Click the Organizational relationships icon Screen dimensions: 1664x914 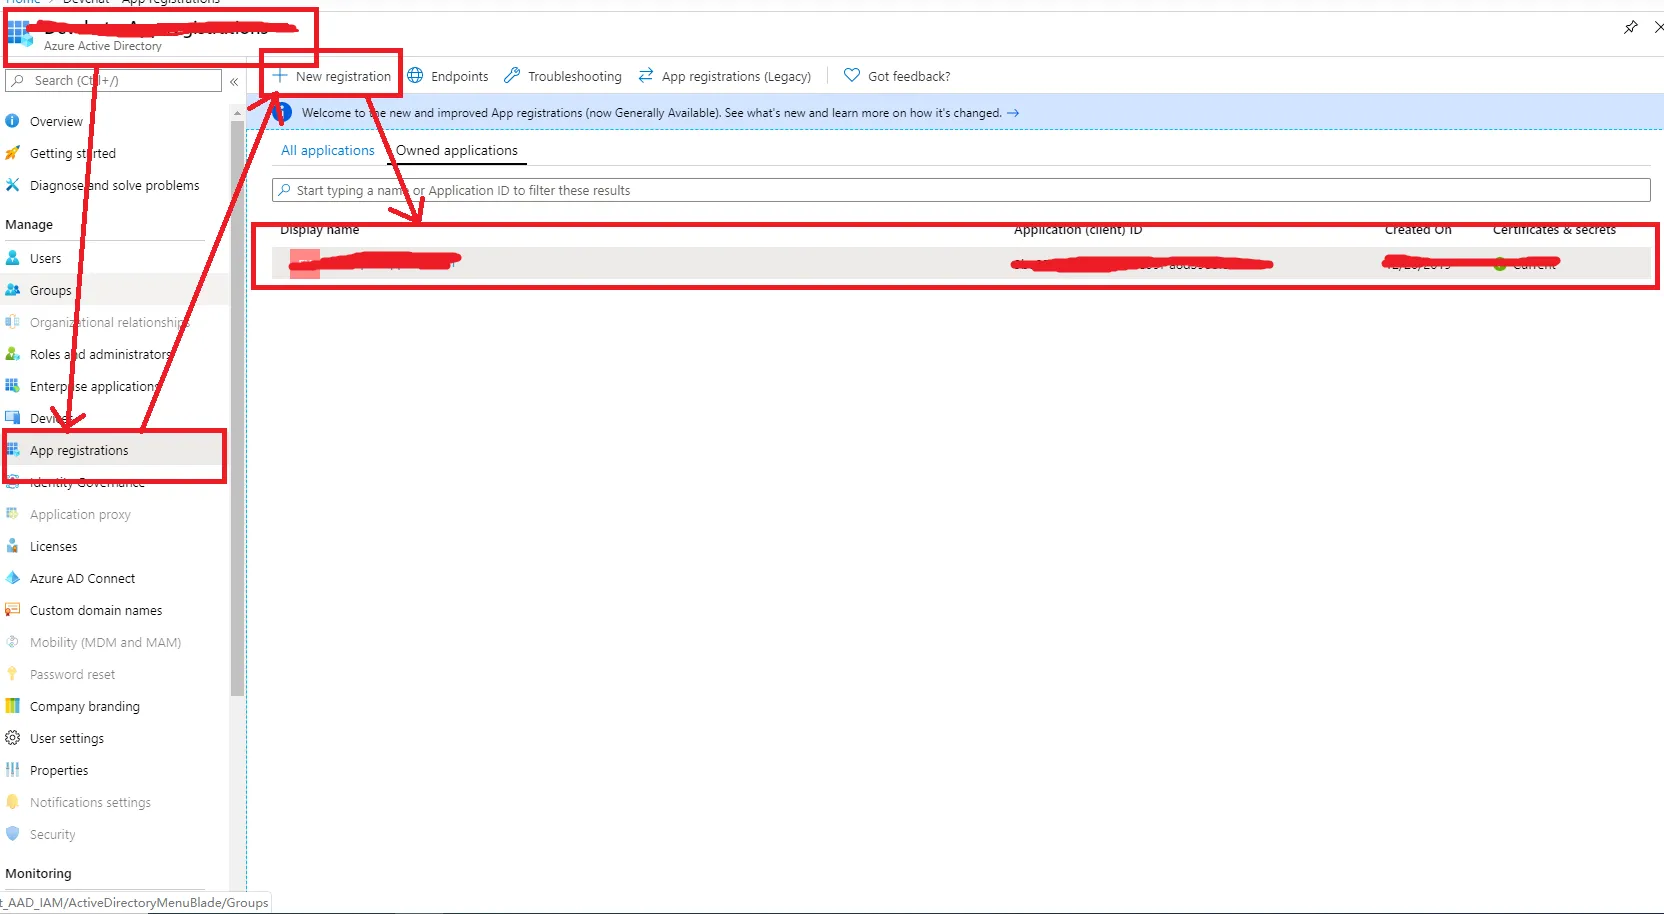[12, 322]
